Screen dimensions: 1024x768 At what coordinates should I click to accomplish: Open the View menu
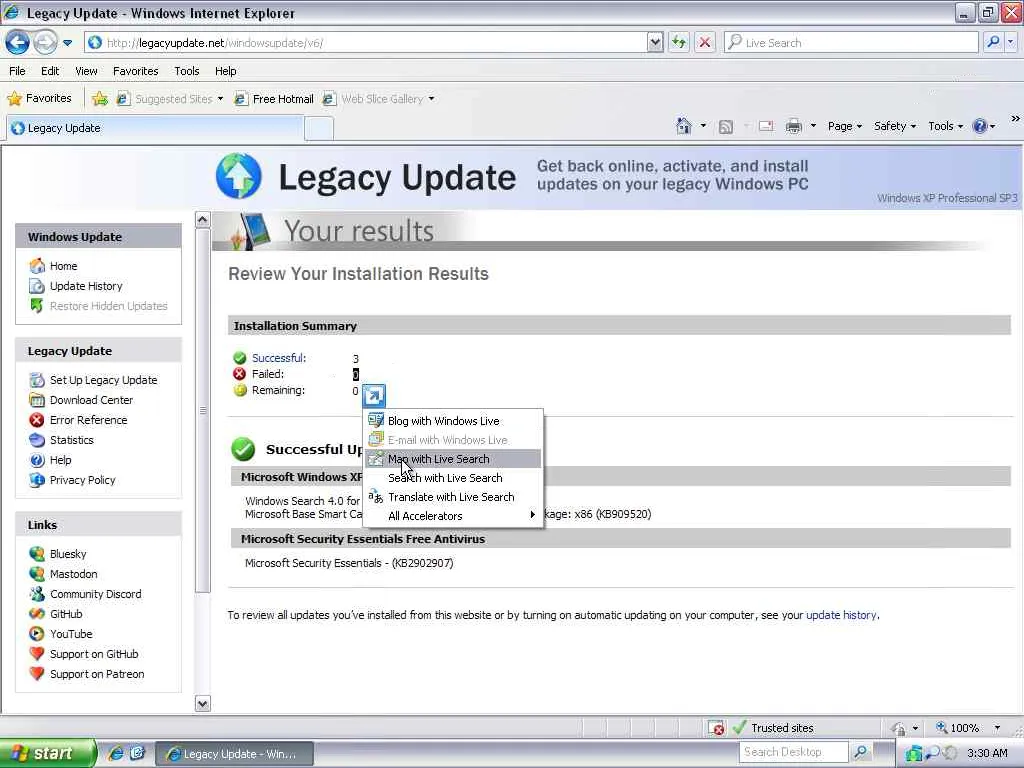(x=86, y=71)
